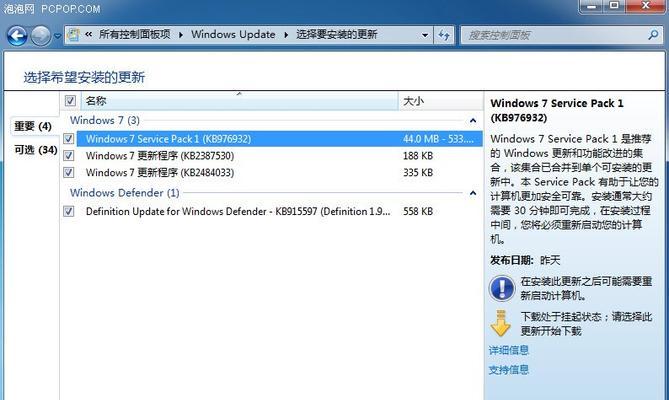Click the Windows Defender (1) group heading

tap(125, 193)
